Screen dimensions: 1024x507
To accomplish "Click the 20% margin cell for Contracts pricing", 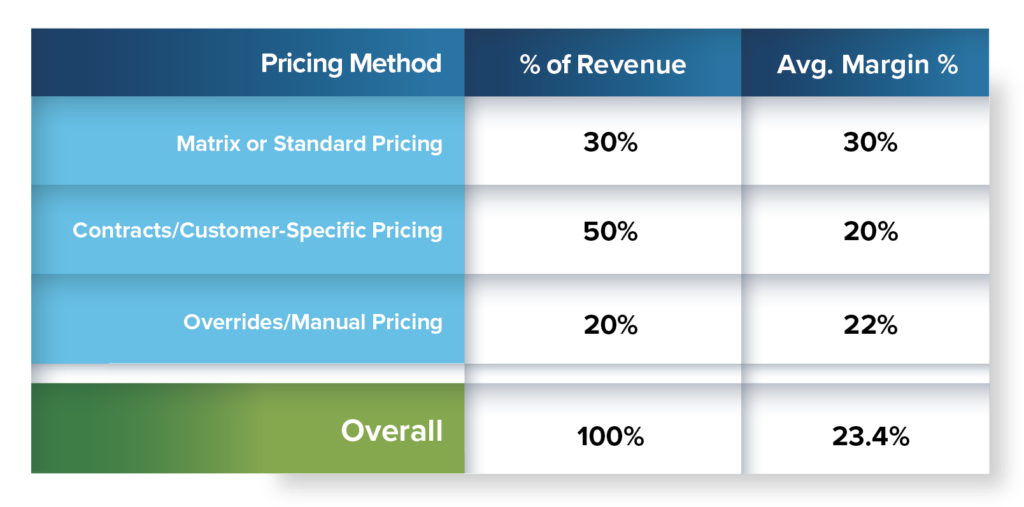I will [865, 230].
